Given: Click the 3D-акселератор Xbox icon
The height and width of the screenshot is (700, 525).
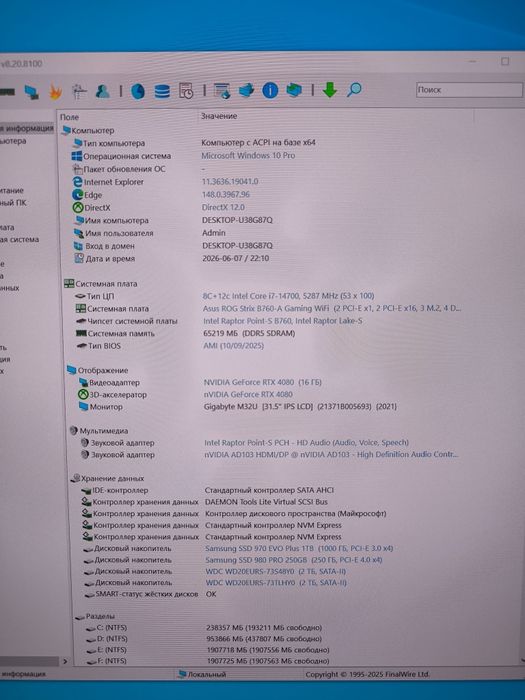Looking at the screenshot, I should (83, 394).
